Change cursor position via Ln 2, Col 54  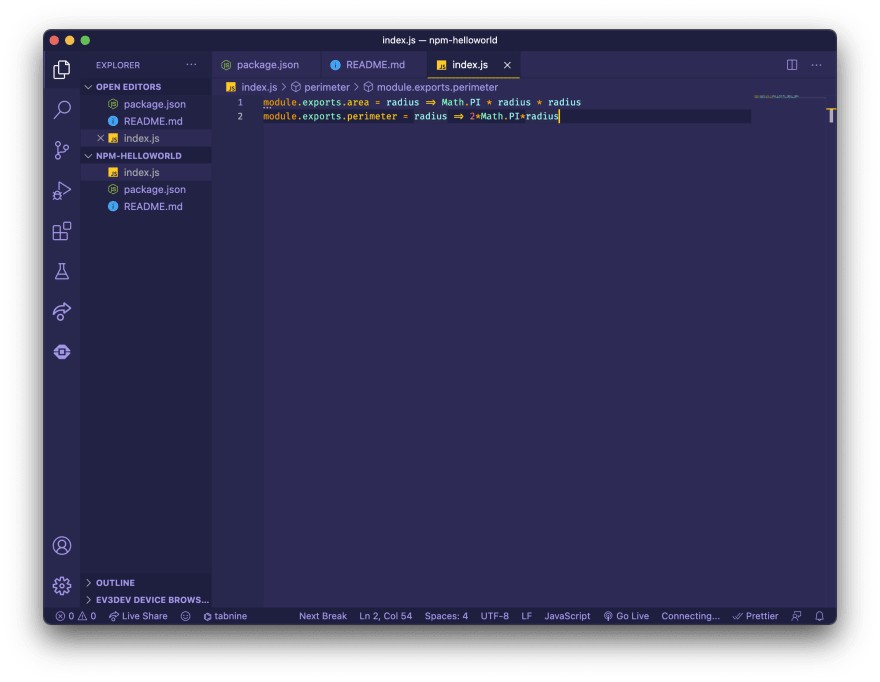click(x=386, y=616)
